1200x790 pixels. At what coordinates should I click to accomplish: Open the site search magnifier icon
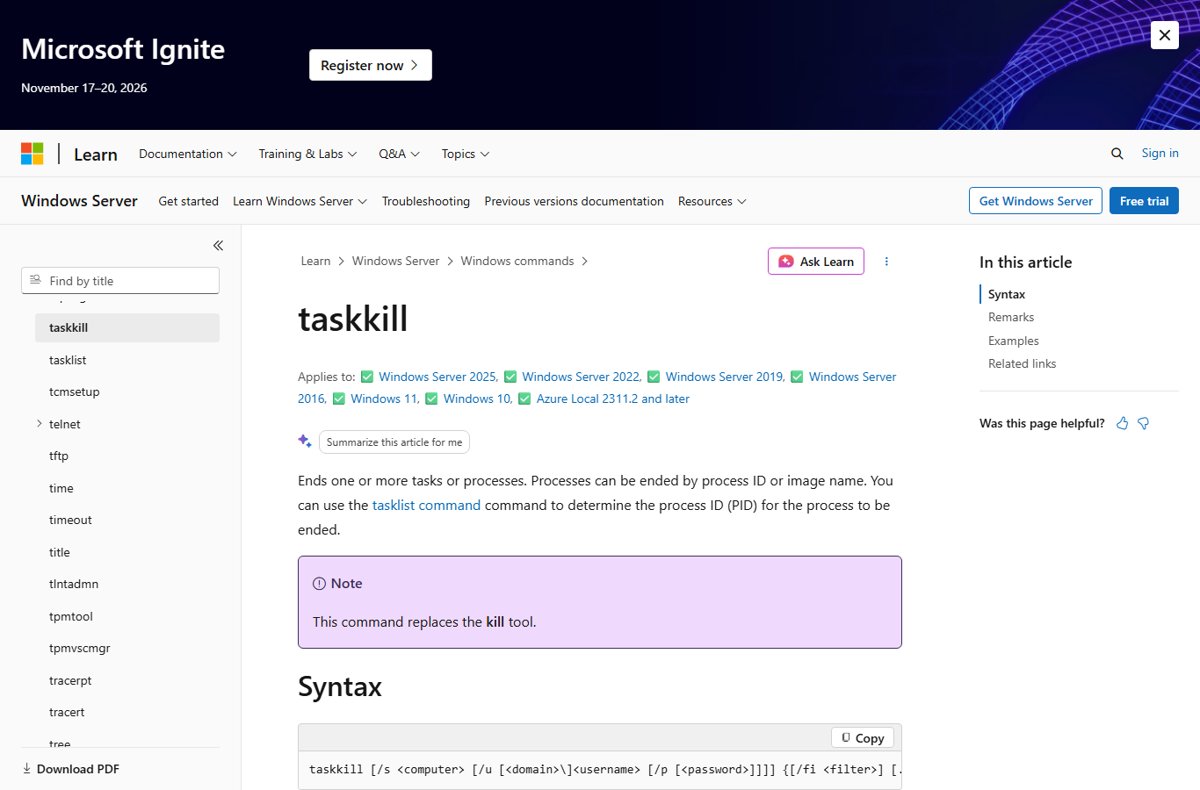pyautogui.click(x=1117, y=153)
